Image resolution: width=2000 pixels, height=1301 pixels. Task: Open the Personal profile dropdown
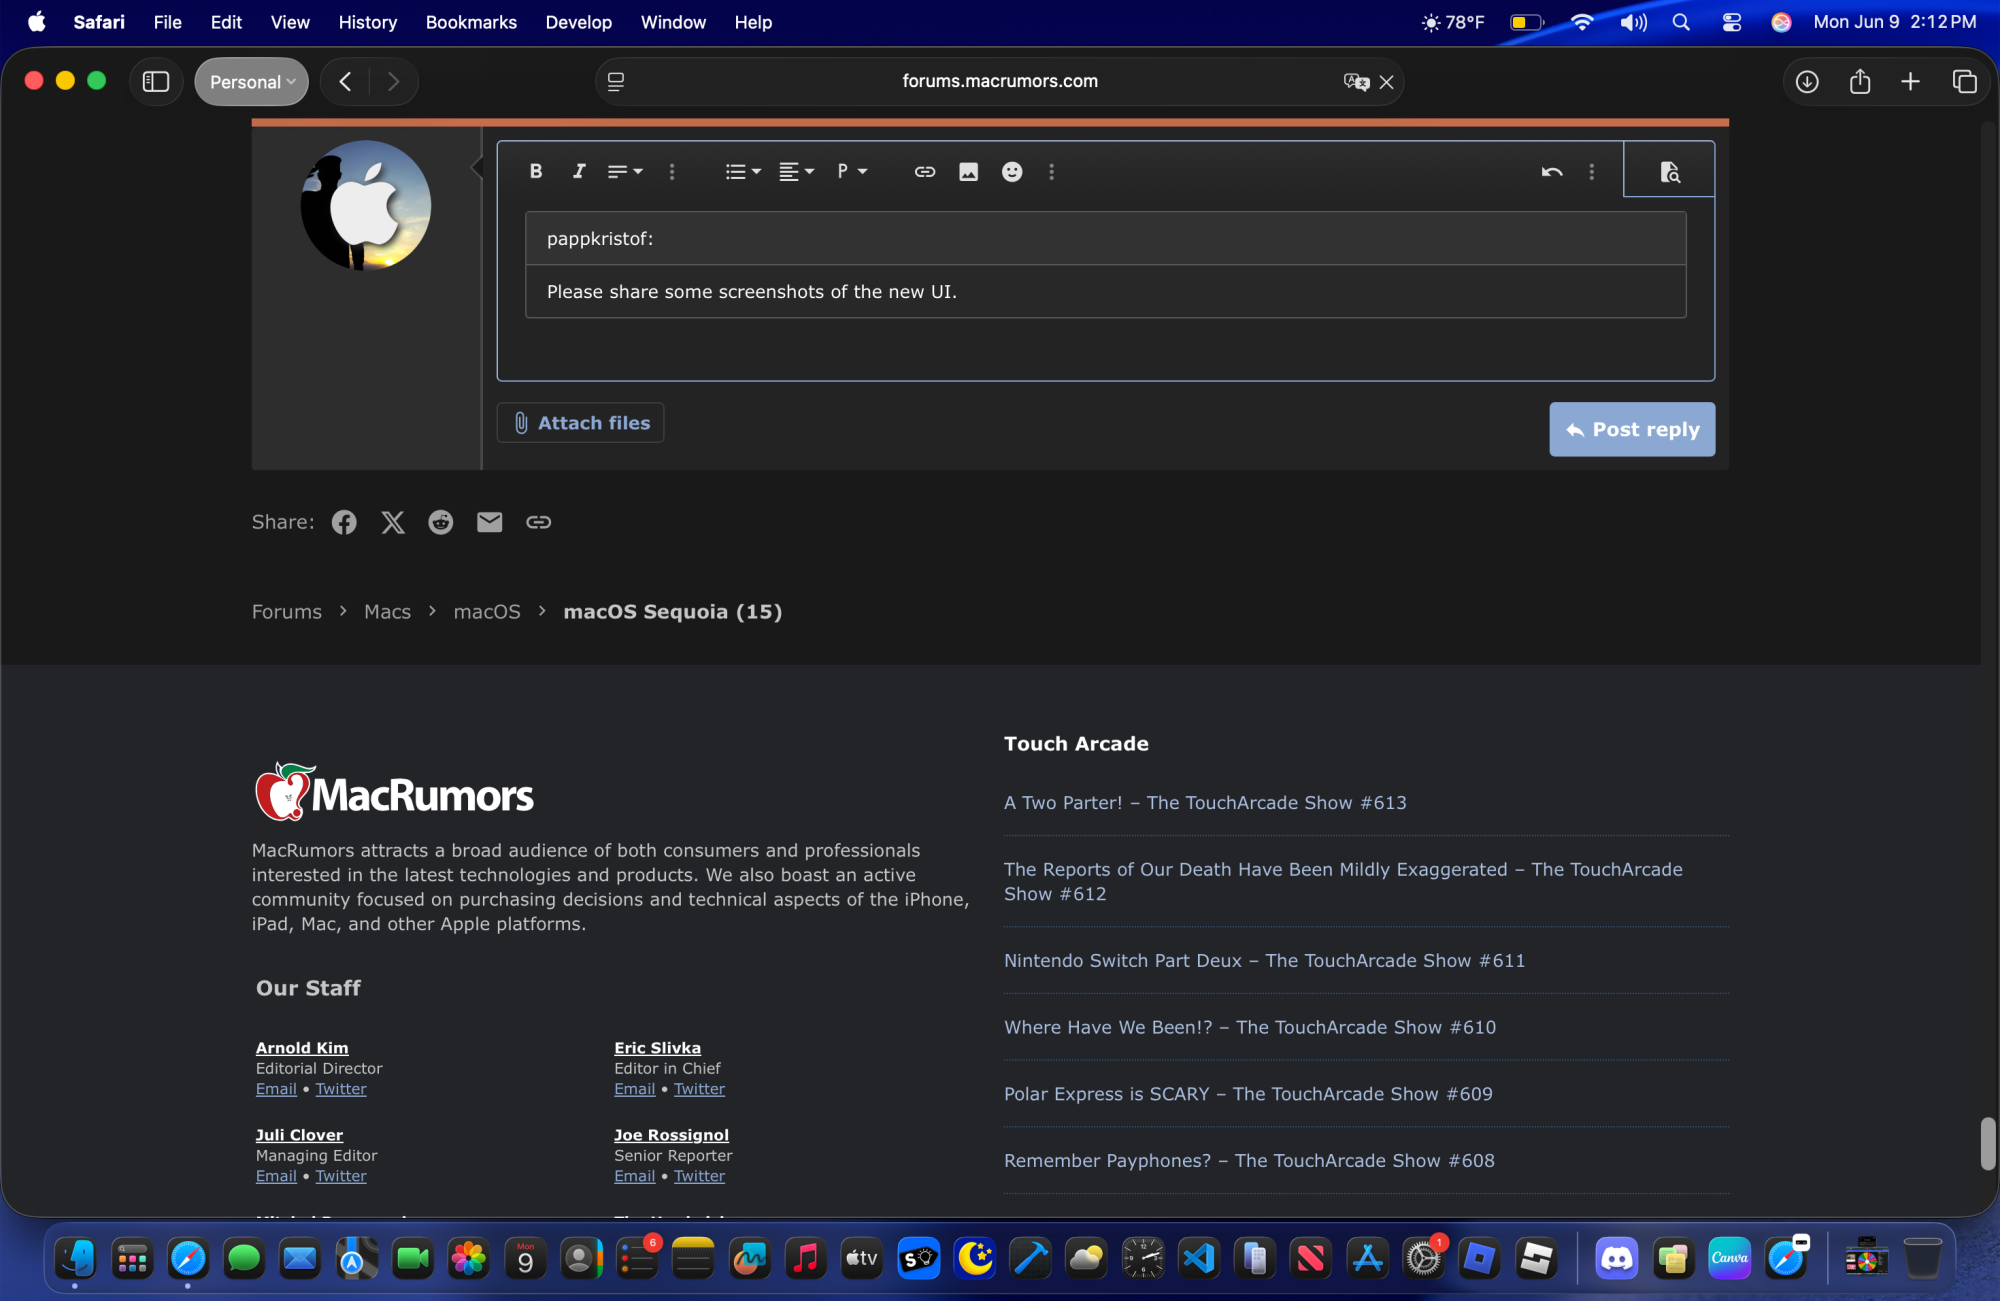[x=251, y=81]
